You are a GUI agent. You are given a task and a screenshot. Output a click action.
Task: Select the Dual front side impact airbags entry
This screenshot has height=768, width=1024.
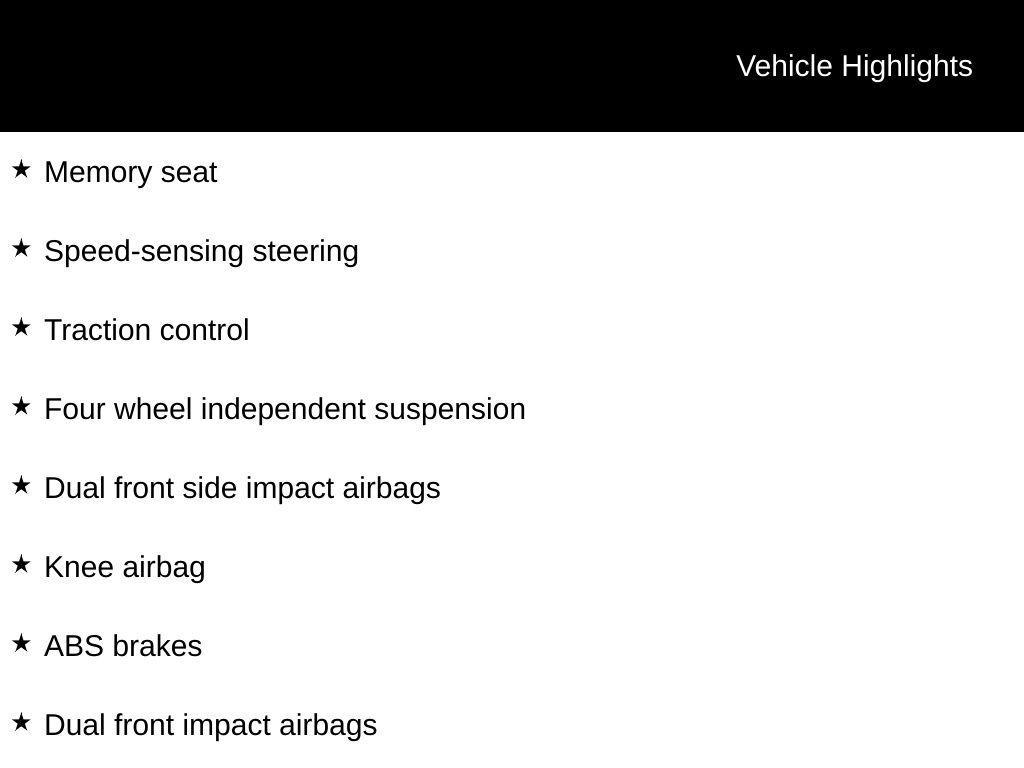click(242, 488)
